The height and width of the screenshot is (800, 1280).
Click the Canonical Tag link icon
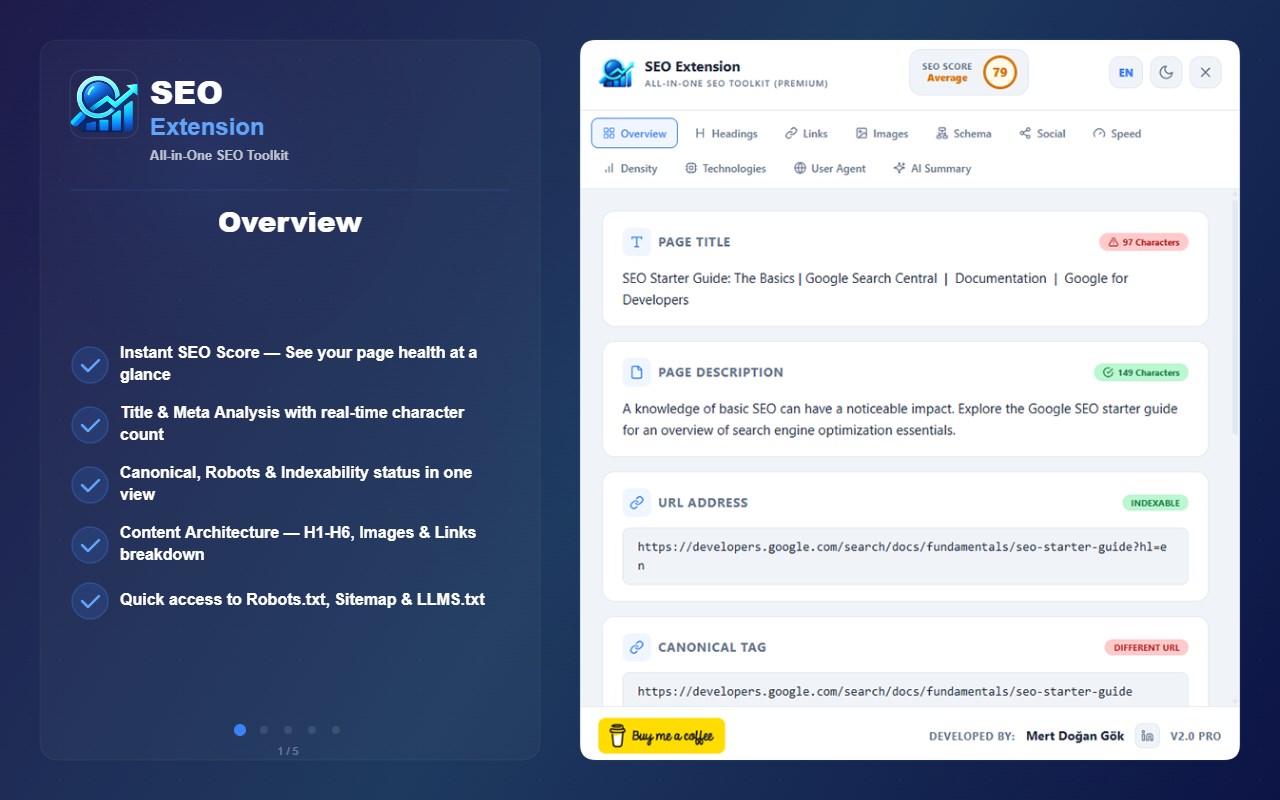[636, 647]
